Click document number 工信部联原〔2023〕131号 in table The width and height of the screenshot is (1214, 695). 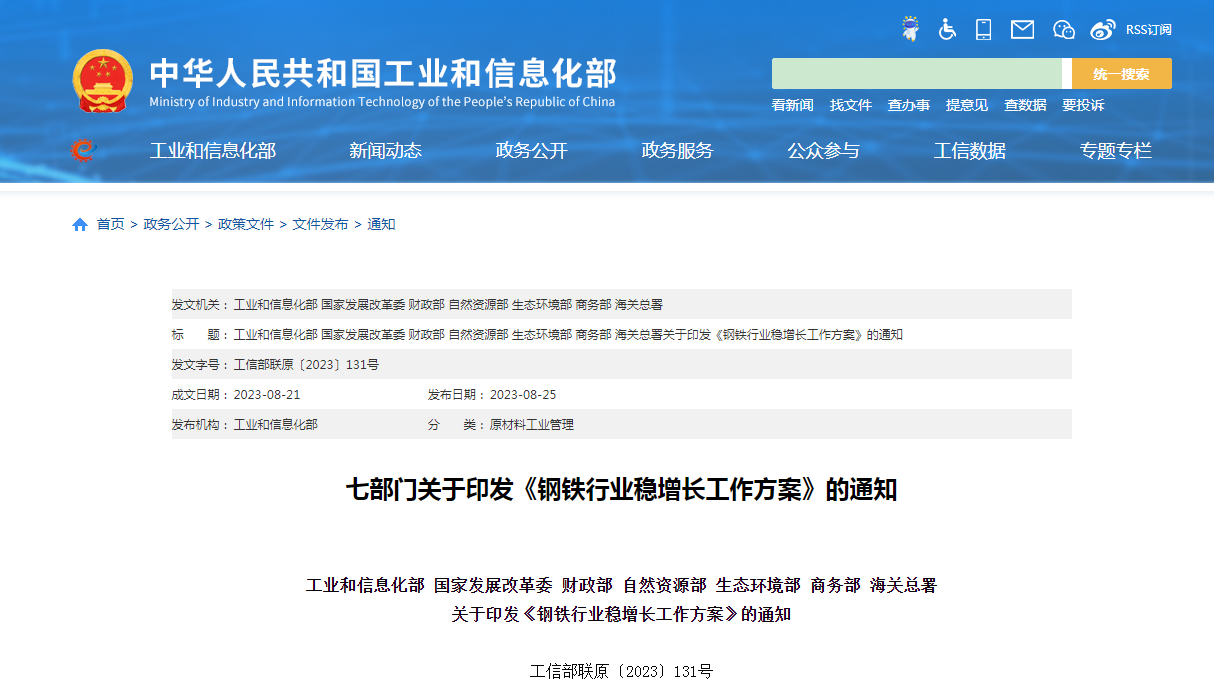click(306, 365)
